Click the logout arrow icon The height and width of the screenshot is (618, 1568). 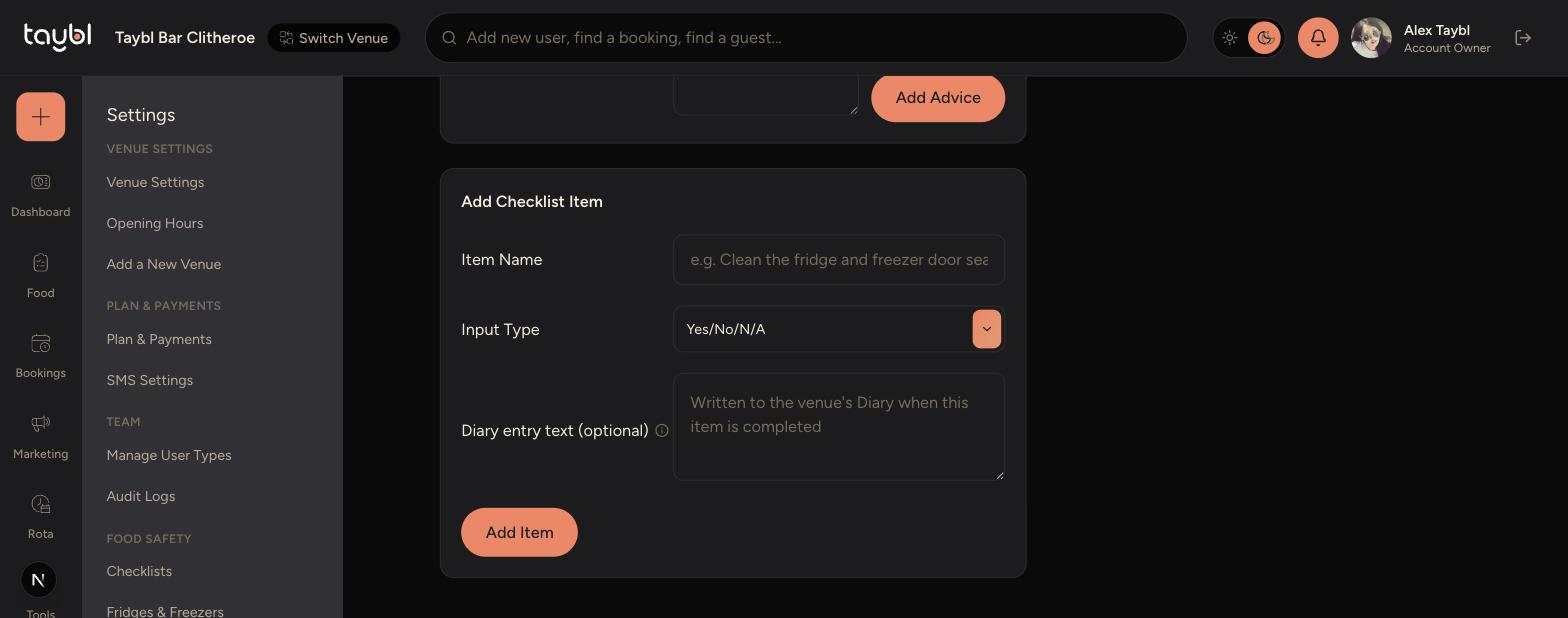[1523, 38]
